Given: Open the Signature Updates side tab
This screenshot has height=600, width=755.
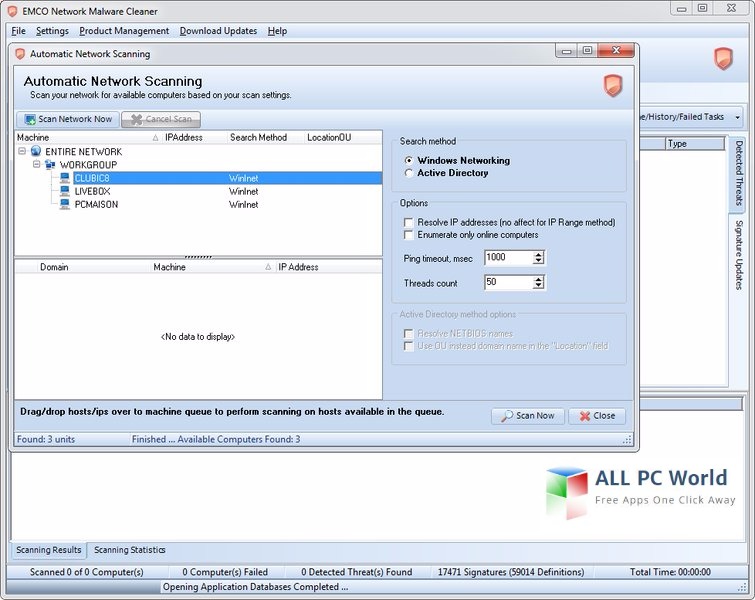Looking at the screenshot, I should tap(739, 254).
